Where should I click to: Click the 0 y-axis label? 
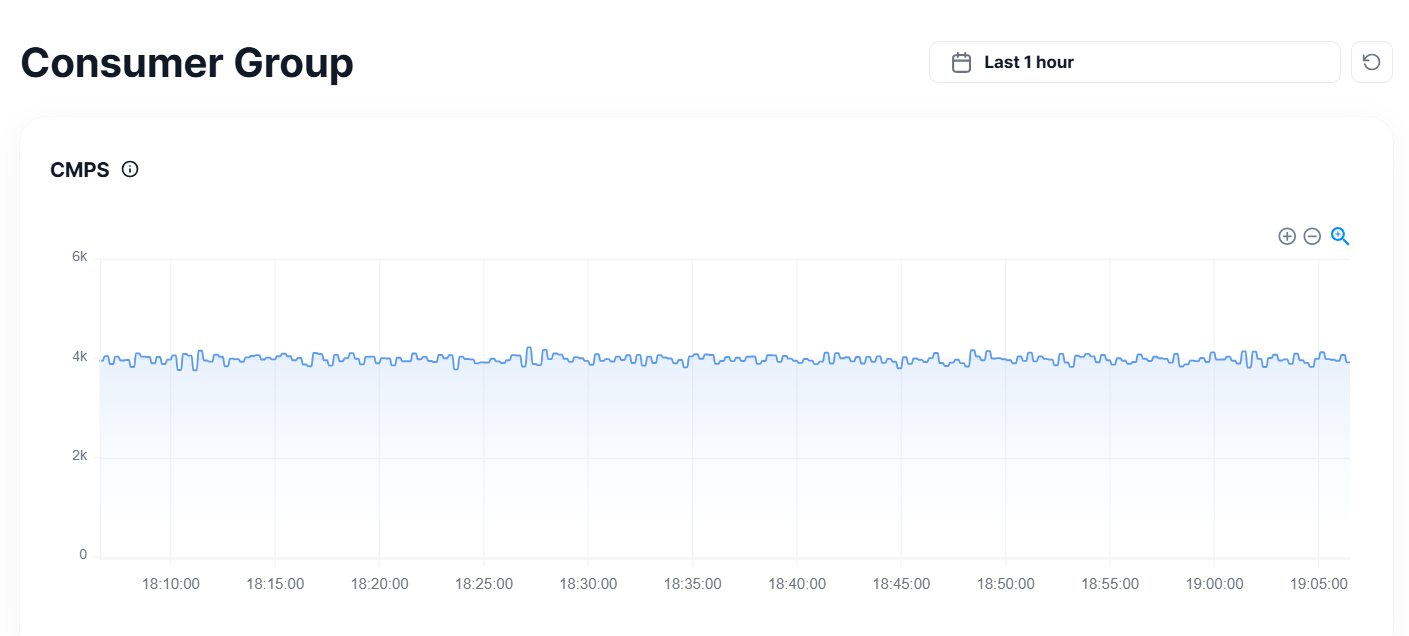83,554
